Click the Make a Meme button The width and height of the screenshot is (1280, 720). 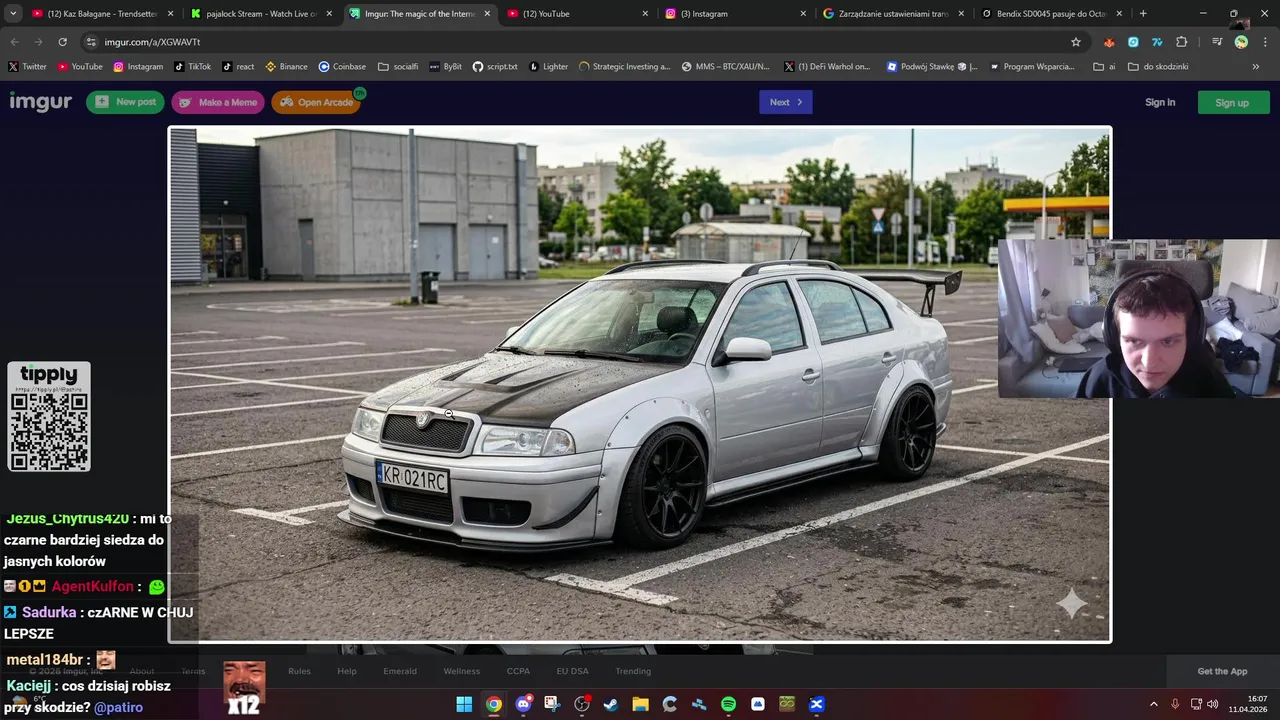coord(218,102)
